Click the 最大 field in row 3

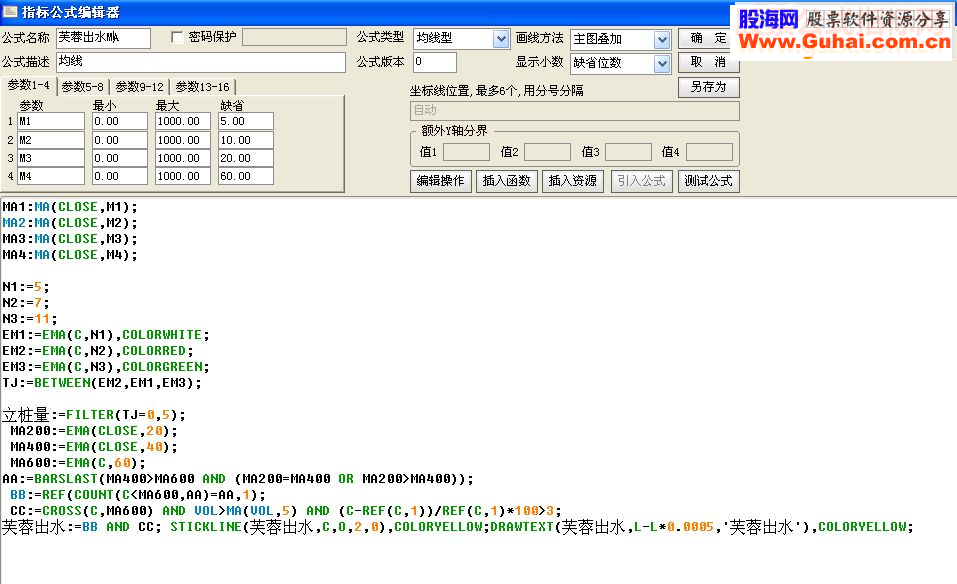click(182, 158)
